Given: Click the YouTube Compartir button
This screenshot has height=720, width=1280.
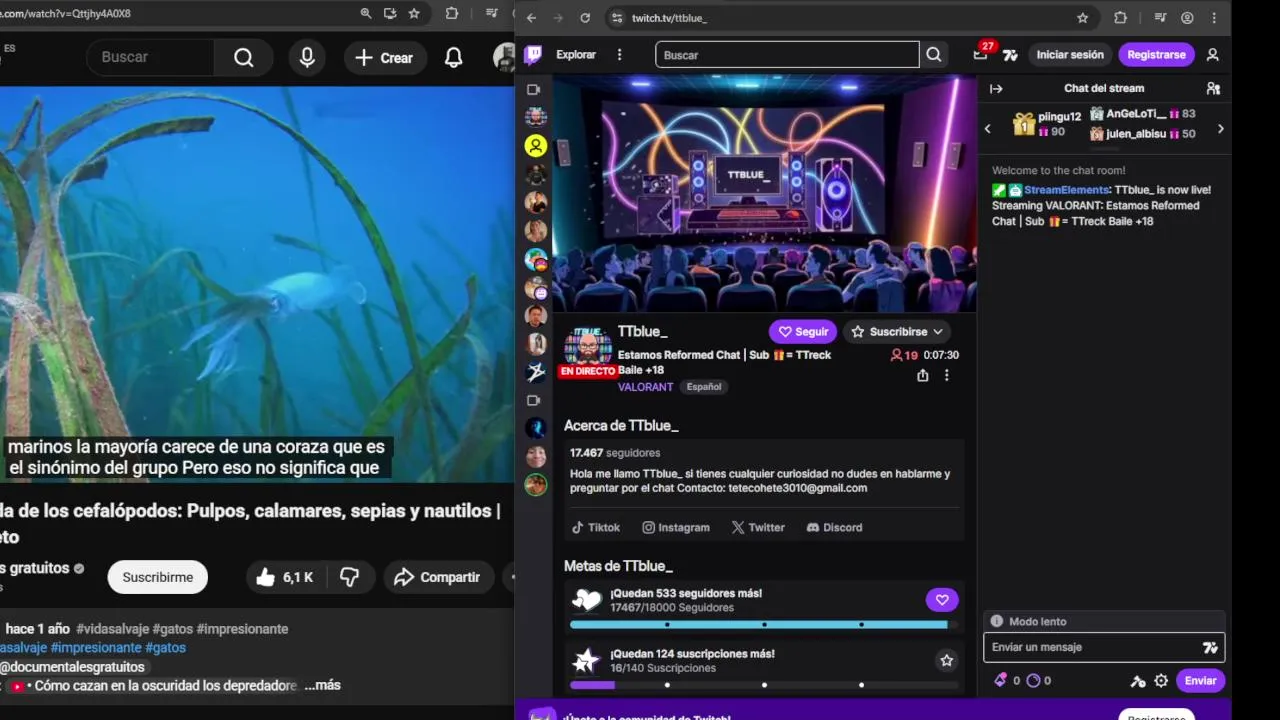Looking at the screenshot, I should [437, 577].
